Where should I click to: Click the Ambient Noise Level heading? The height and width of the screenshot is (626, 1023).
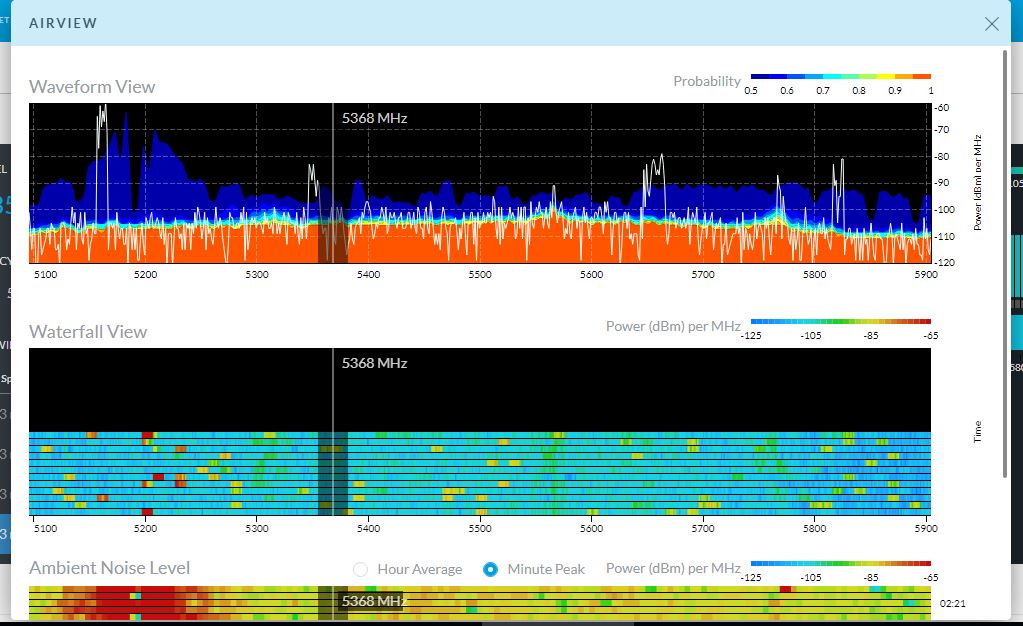pyautogui.click(x=110, y=568)
